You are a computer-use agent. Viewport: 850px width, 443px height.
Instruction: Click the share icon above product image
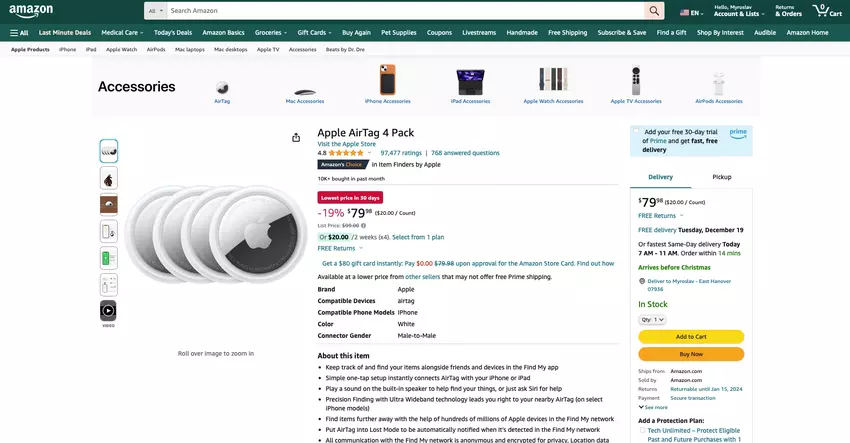click(x=296, y=138)
